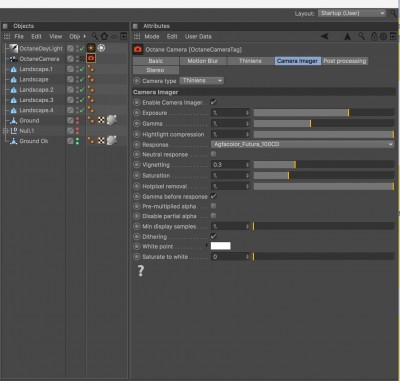Pick the White point color swatch
Screen dimensions: 400x381
[x=221, y=246]
